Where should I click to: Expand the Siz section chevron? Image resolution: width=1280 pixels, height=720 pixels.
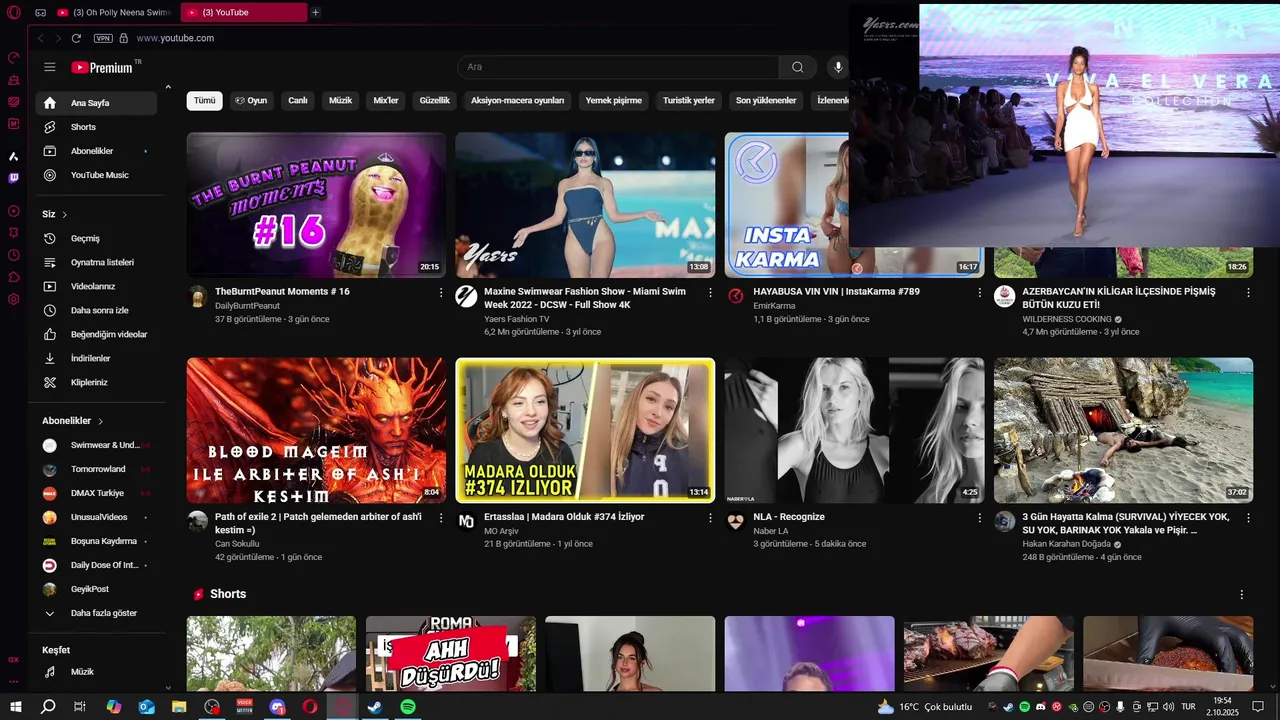pos(65,215)
